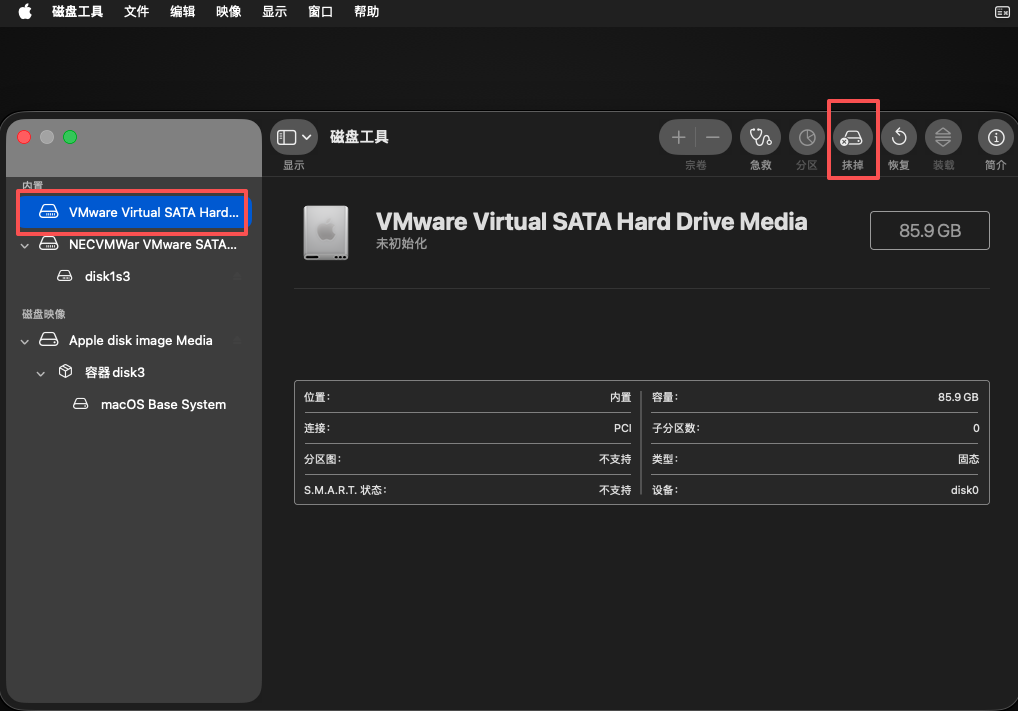
Task: Open the 映像 menu
Action: (229, 11)
